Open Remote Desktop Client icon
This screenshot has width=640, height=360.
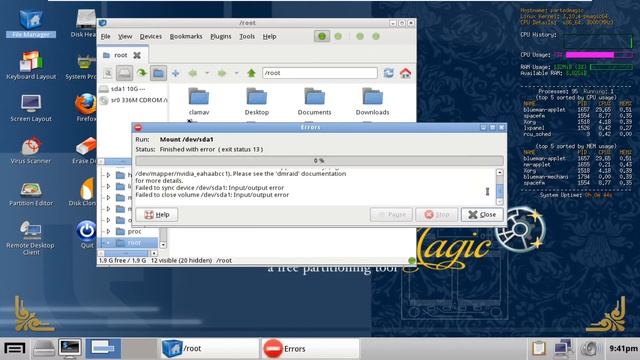point(31,238)
